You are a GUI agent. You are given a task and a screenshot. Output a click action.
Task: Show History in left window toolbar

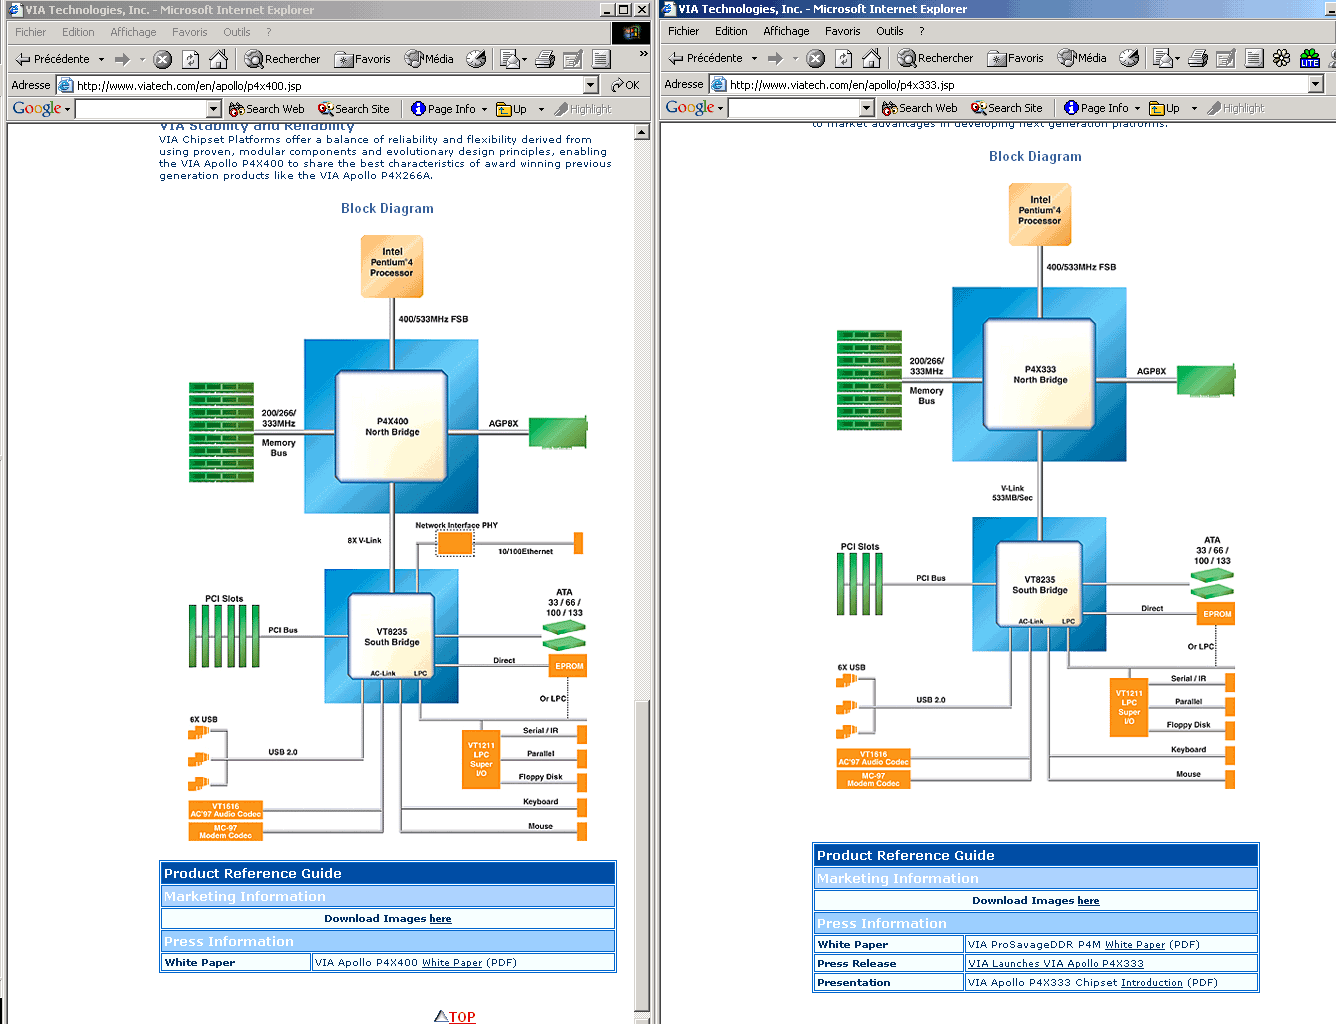[x=476, y=59]
